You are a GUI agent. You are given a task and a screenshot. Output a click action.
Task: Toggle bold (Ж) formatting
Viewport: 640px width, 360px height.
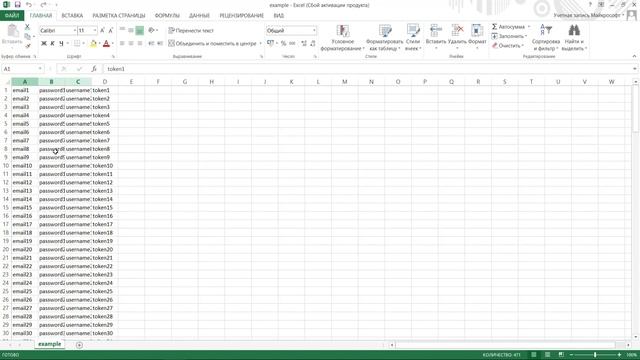44,43
